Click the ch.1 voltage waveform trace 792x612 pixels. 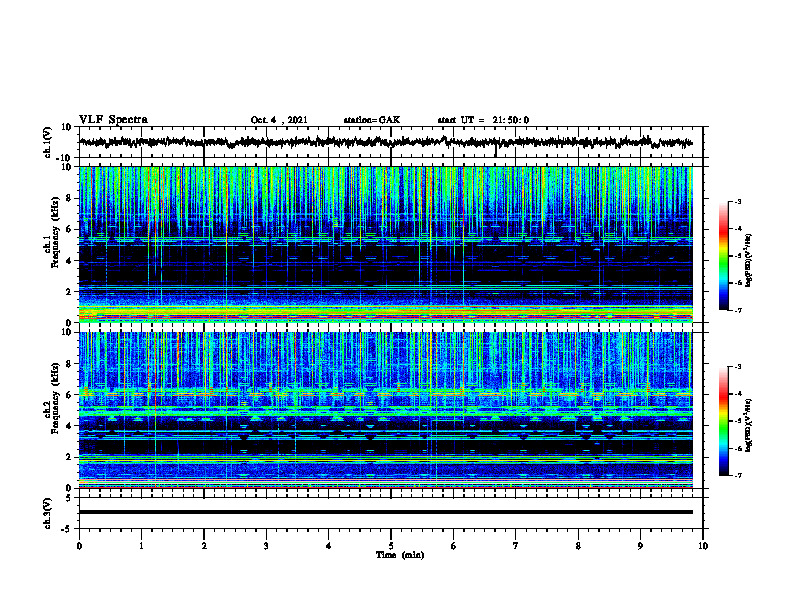[x=385, y=142]
